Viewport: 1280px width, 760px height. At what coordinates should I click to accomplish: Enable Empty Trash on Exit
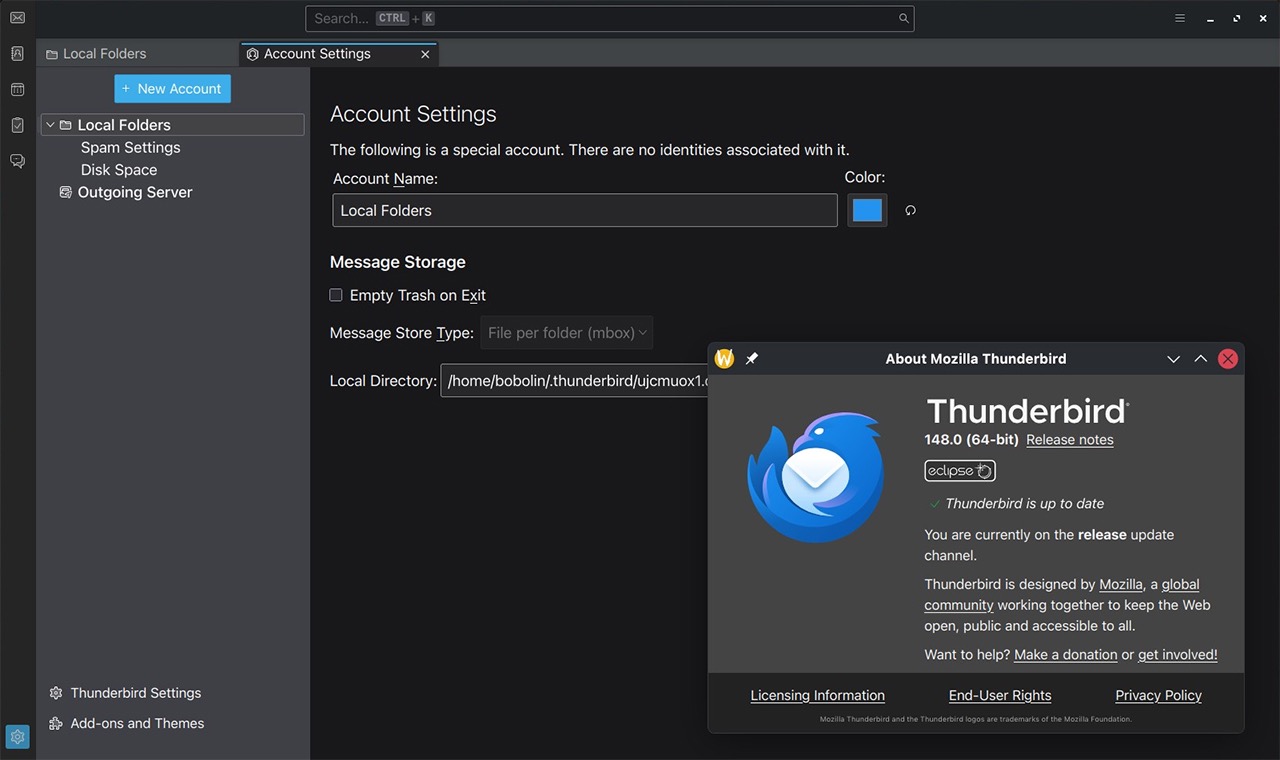point(336,295)
